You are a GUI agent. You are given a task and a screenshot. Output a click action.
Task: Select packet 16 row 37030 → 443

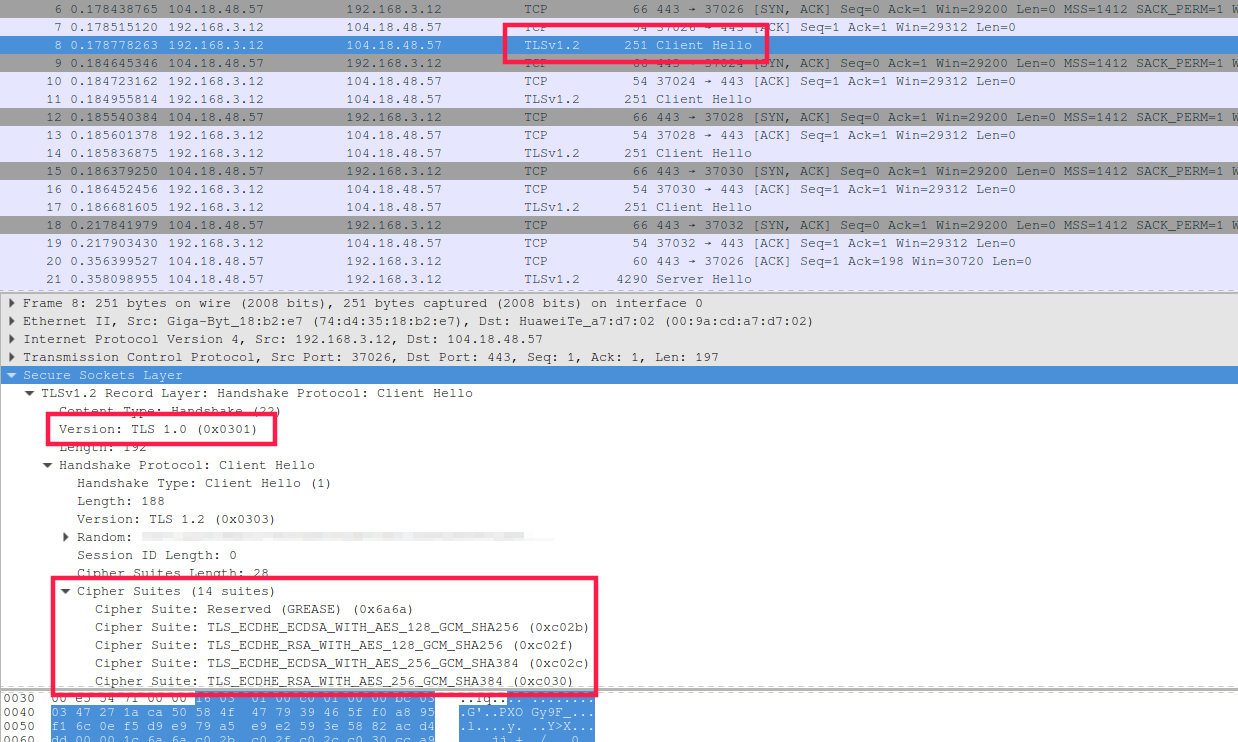point(619,189)
